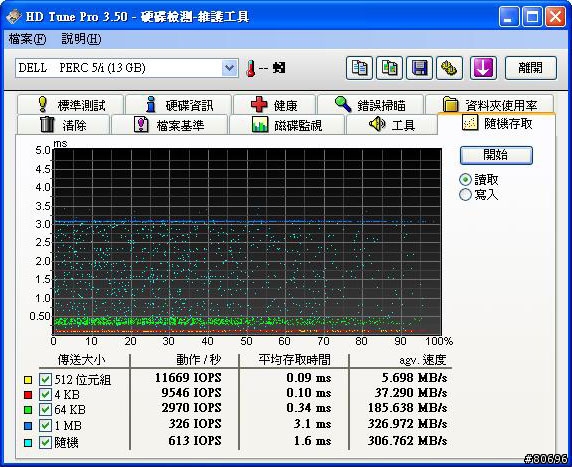This screenshot has height=467, width=572.
Task: Click the purple down-arrow icon
Action: click(483, 68)
